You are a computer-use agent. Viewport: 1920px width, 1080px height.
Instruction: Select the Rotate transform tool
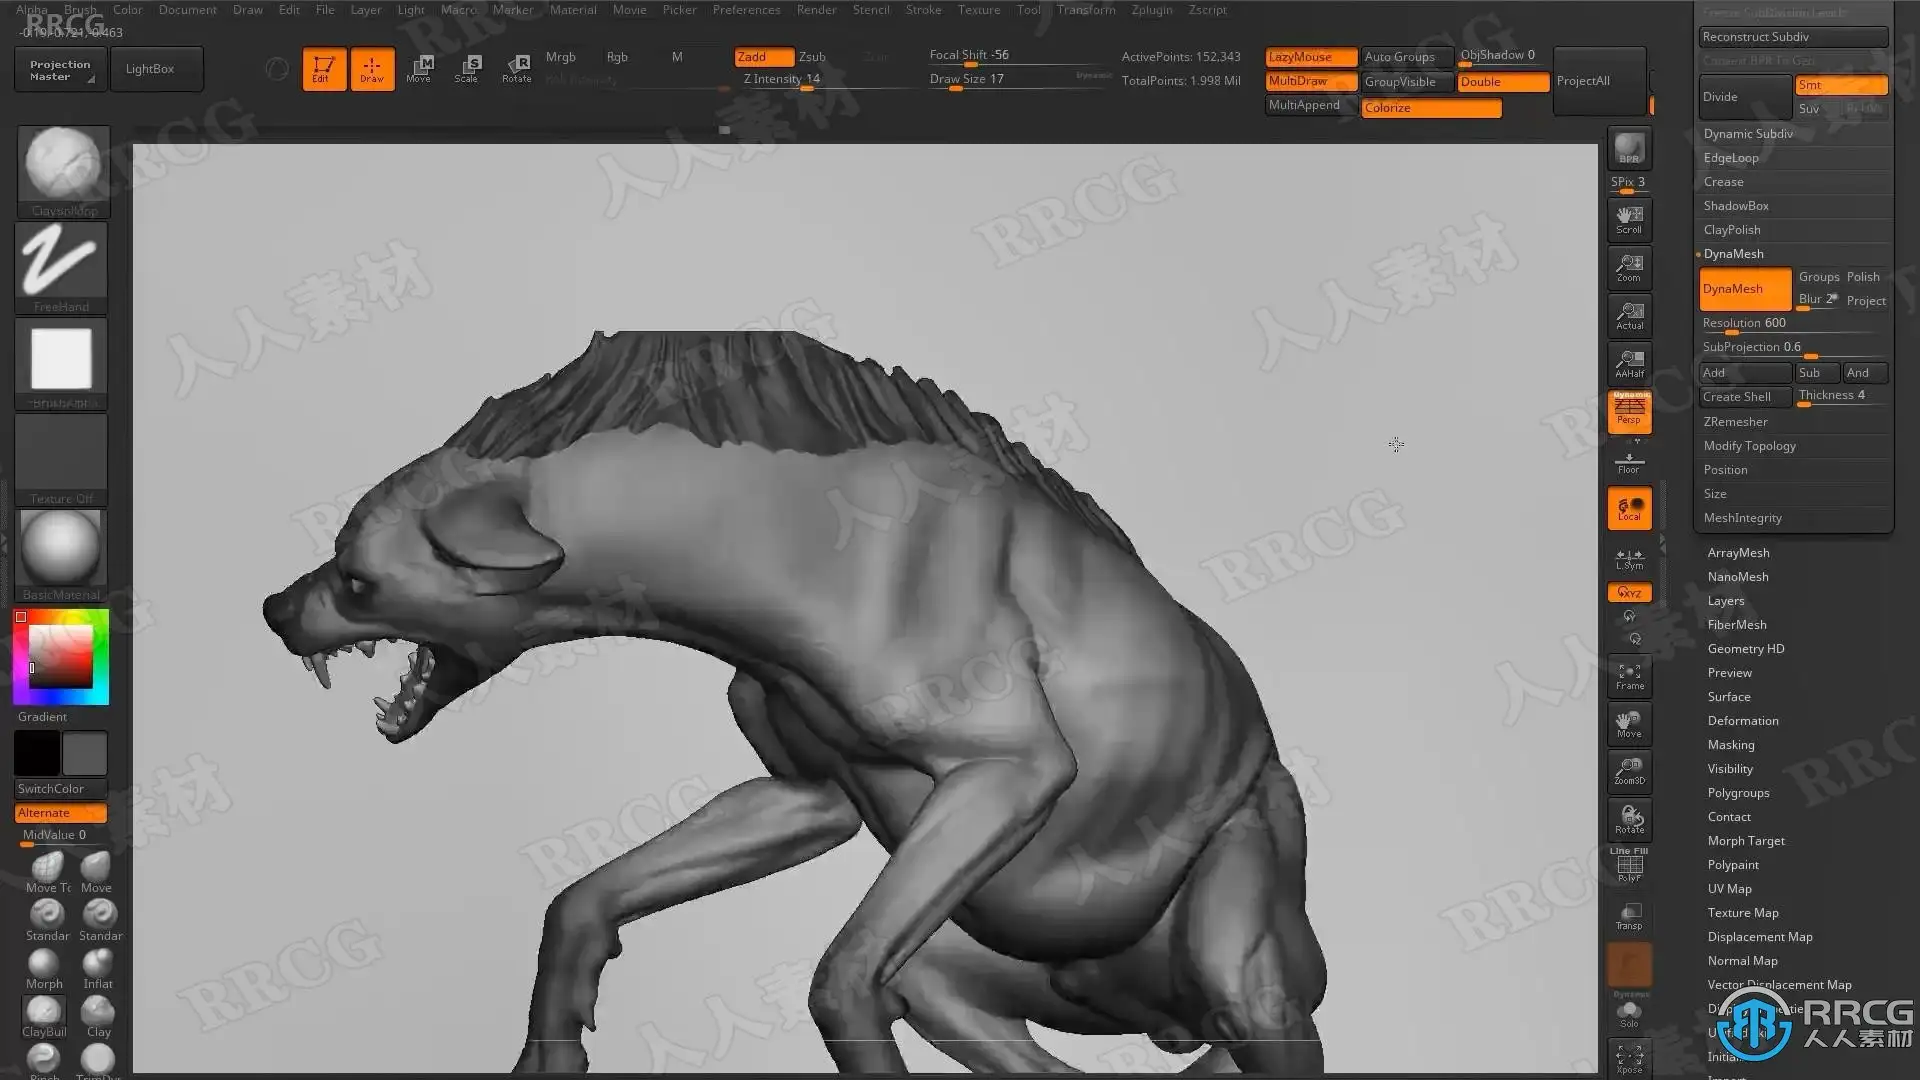[x=516, y=68]
